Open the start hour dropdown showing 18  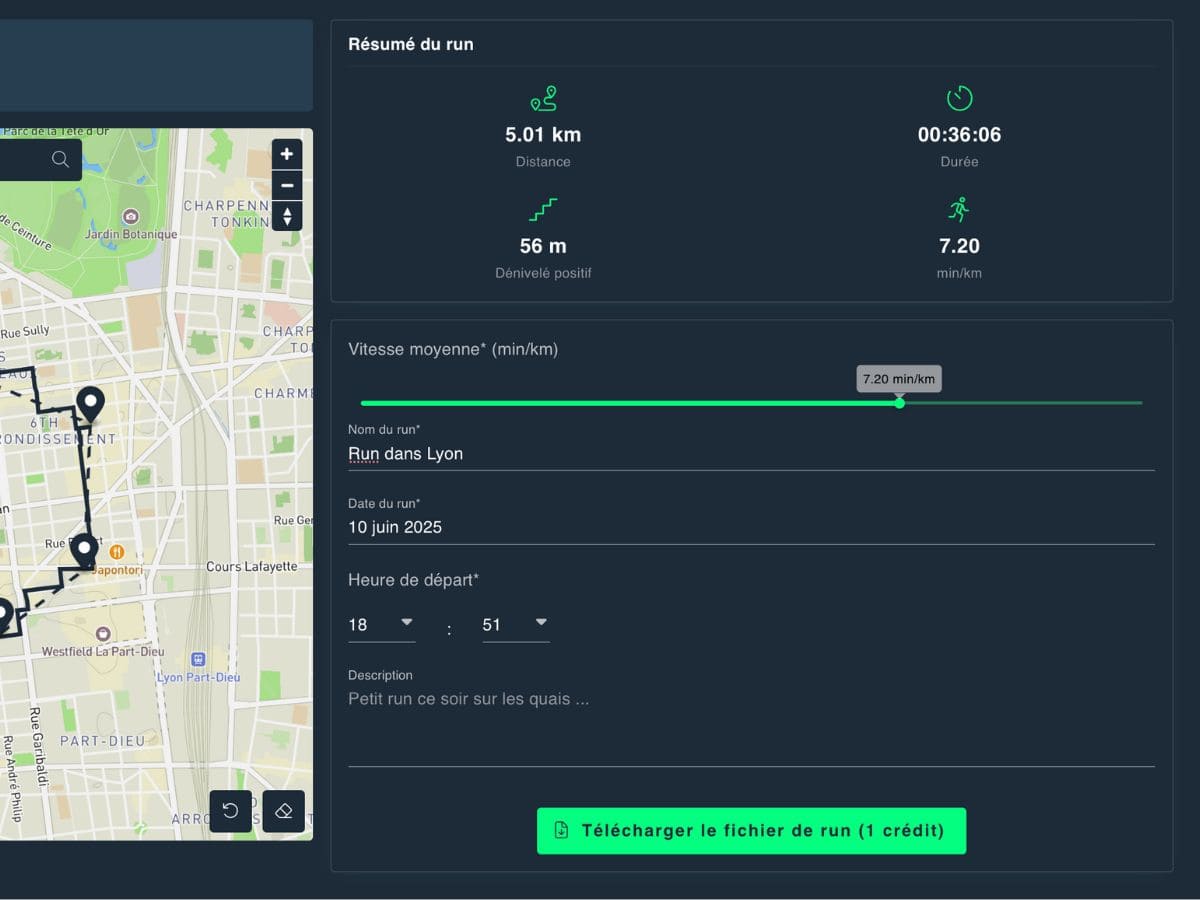pyautogui.click(x=381, y=625)
